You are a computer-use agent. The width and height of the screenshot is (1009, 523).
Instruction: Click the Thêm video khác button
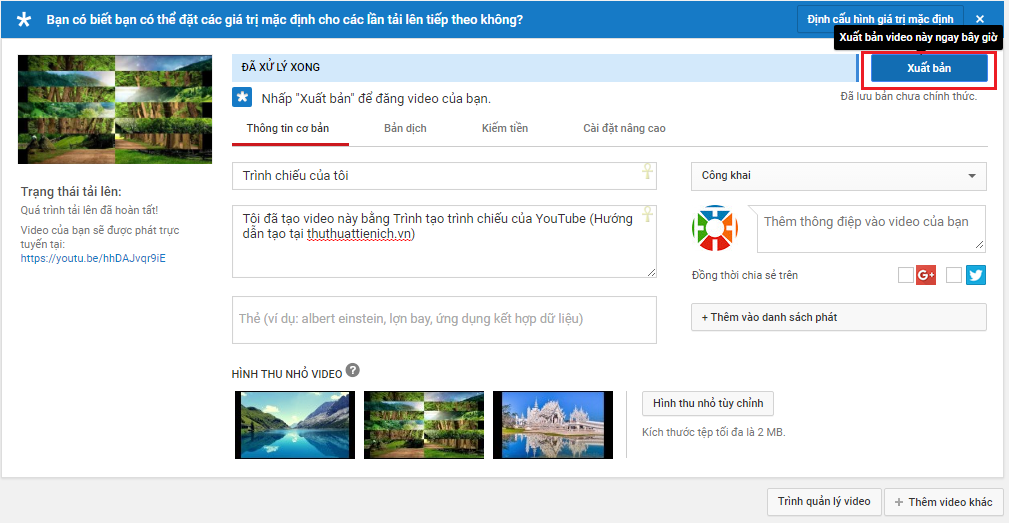(943, 502)
